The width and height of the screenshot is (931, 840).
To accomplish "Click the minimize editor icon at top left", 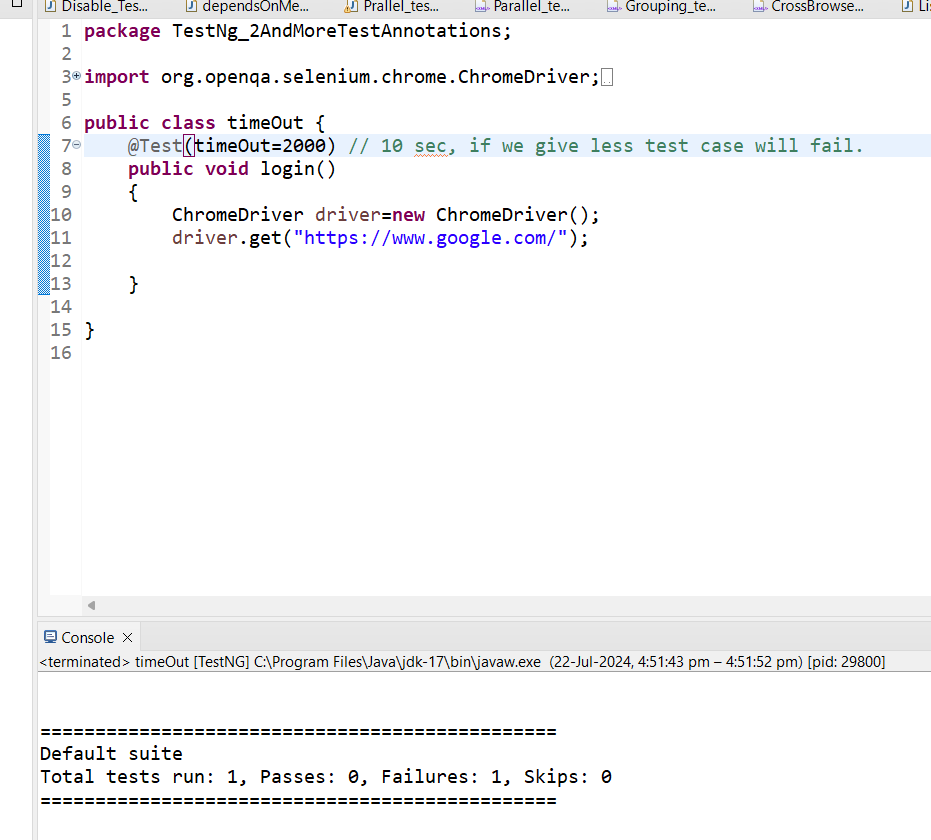I will tap(17, 3).
